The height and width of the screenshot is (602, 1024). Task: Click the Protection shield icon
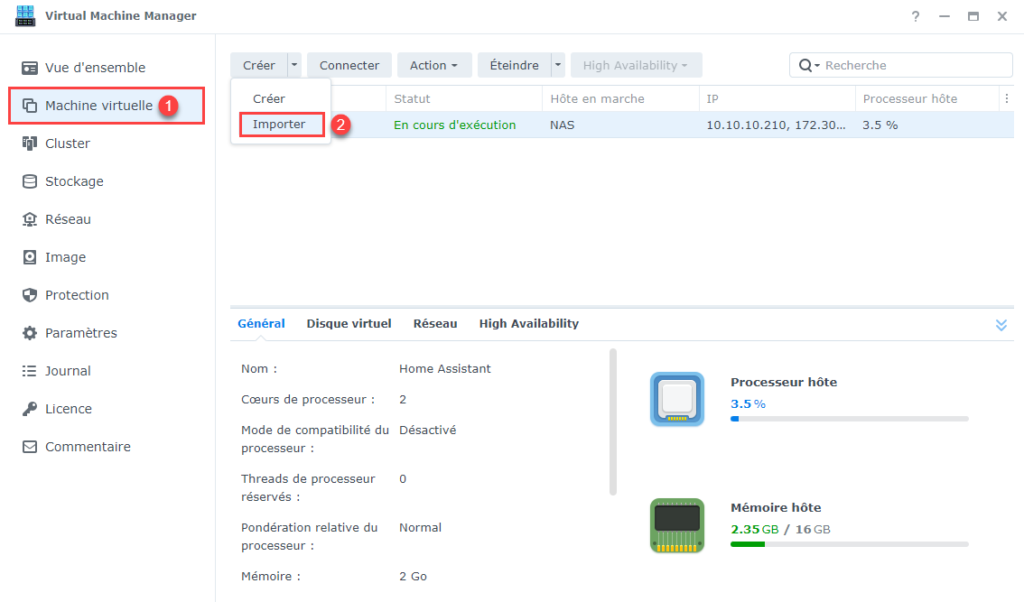coord(29,295)
